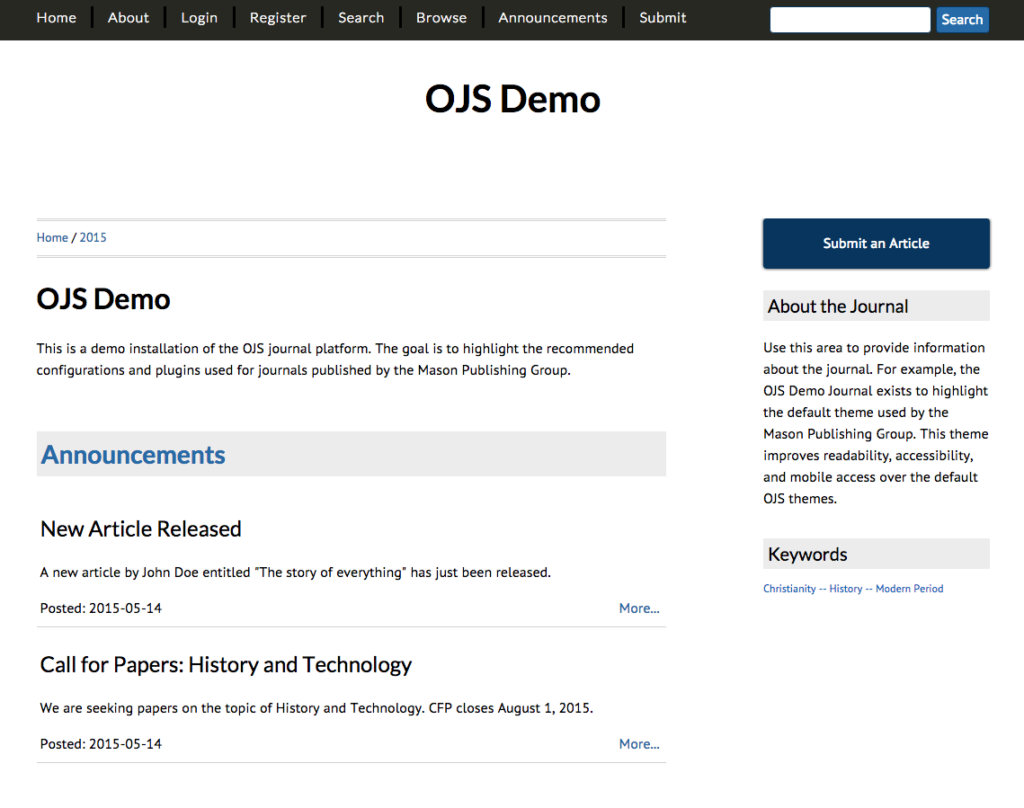Click the OJS Demo journal title
The image size is (1024, 808).
click(512, 98)
